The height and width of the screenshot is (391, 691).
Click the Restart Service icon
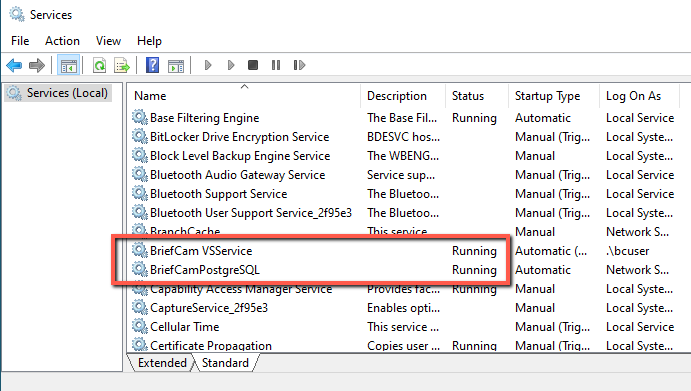(299, 65)
